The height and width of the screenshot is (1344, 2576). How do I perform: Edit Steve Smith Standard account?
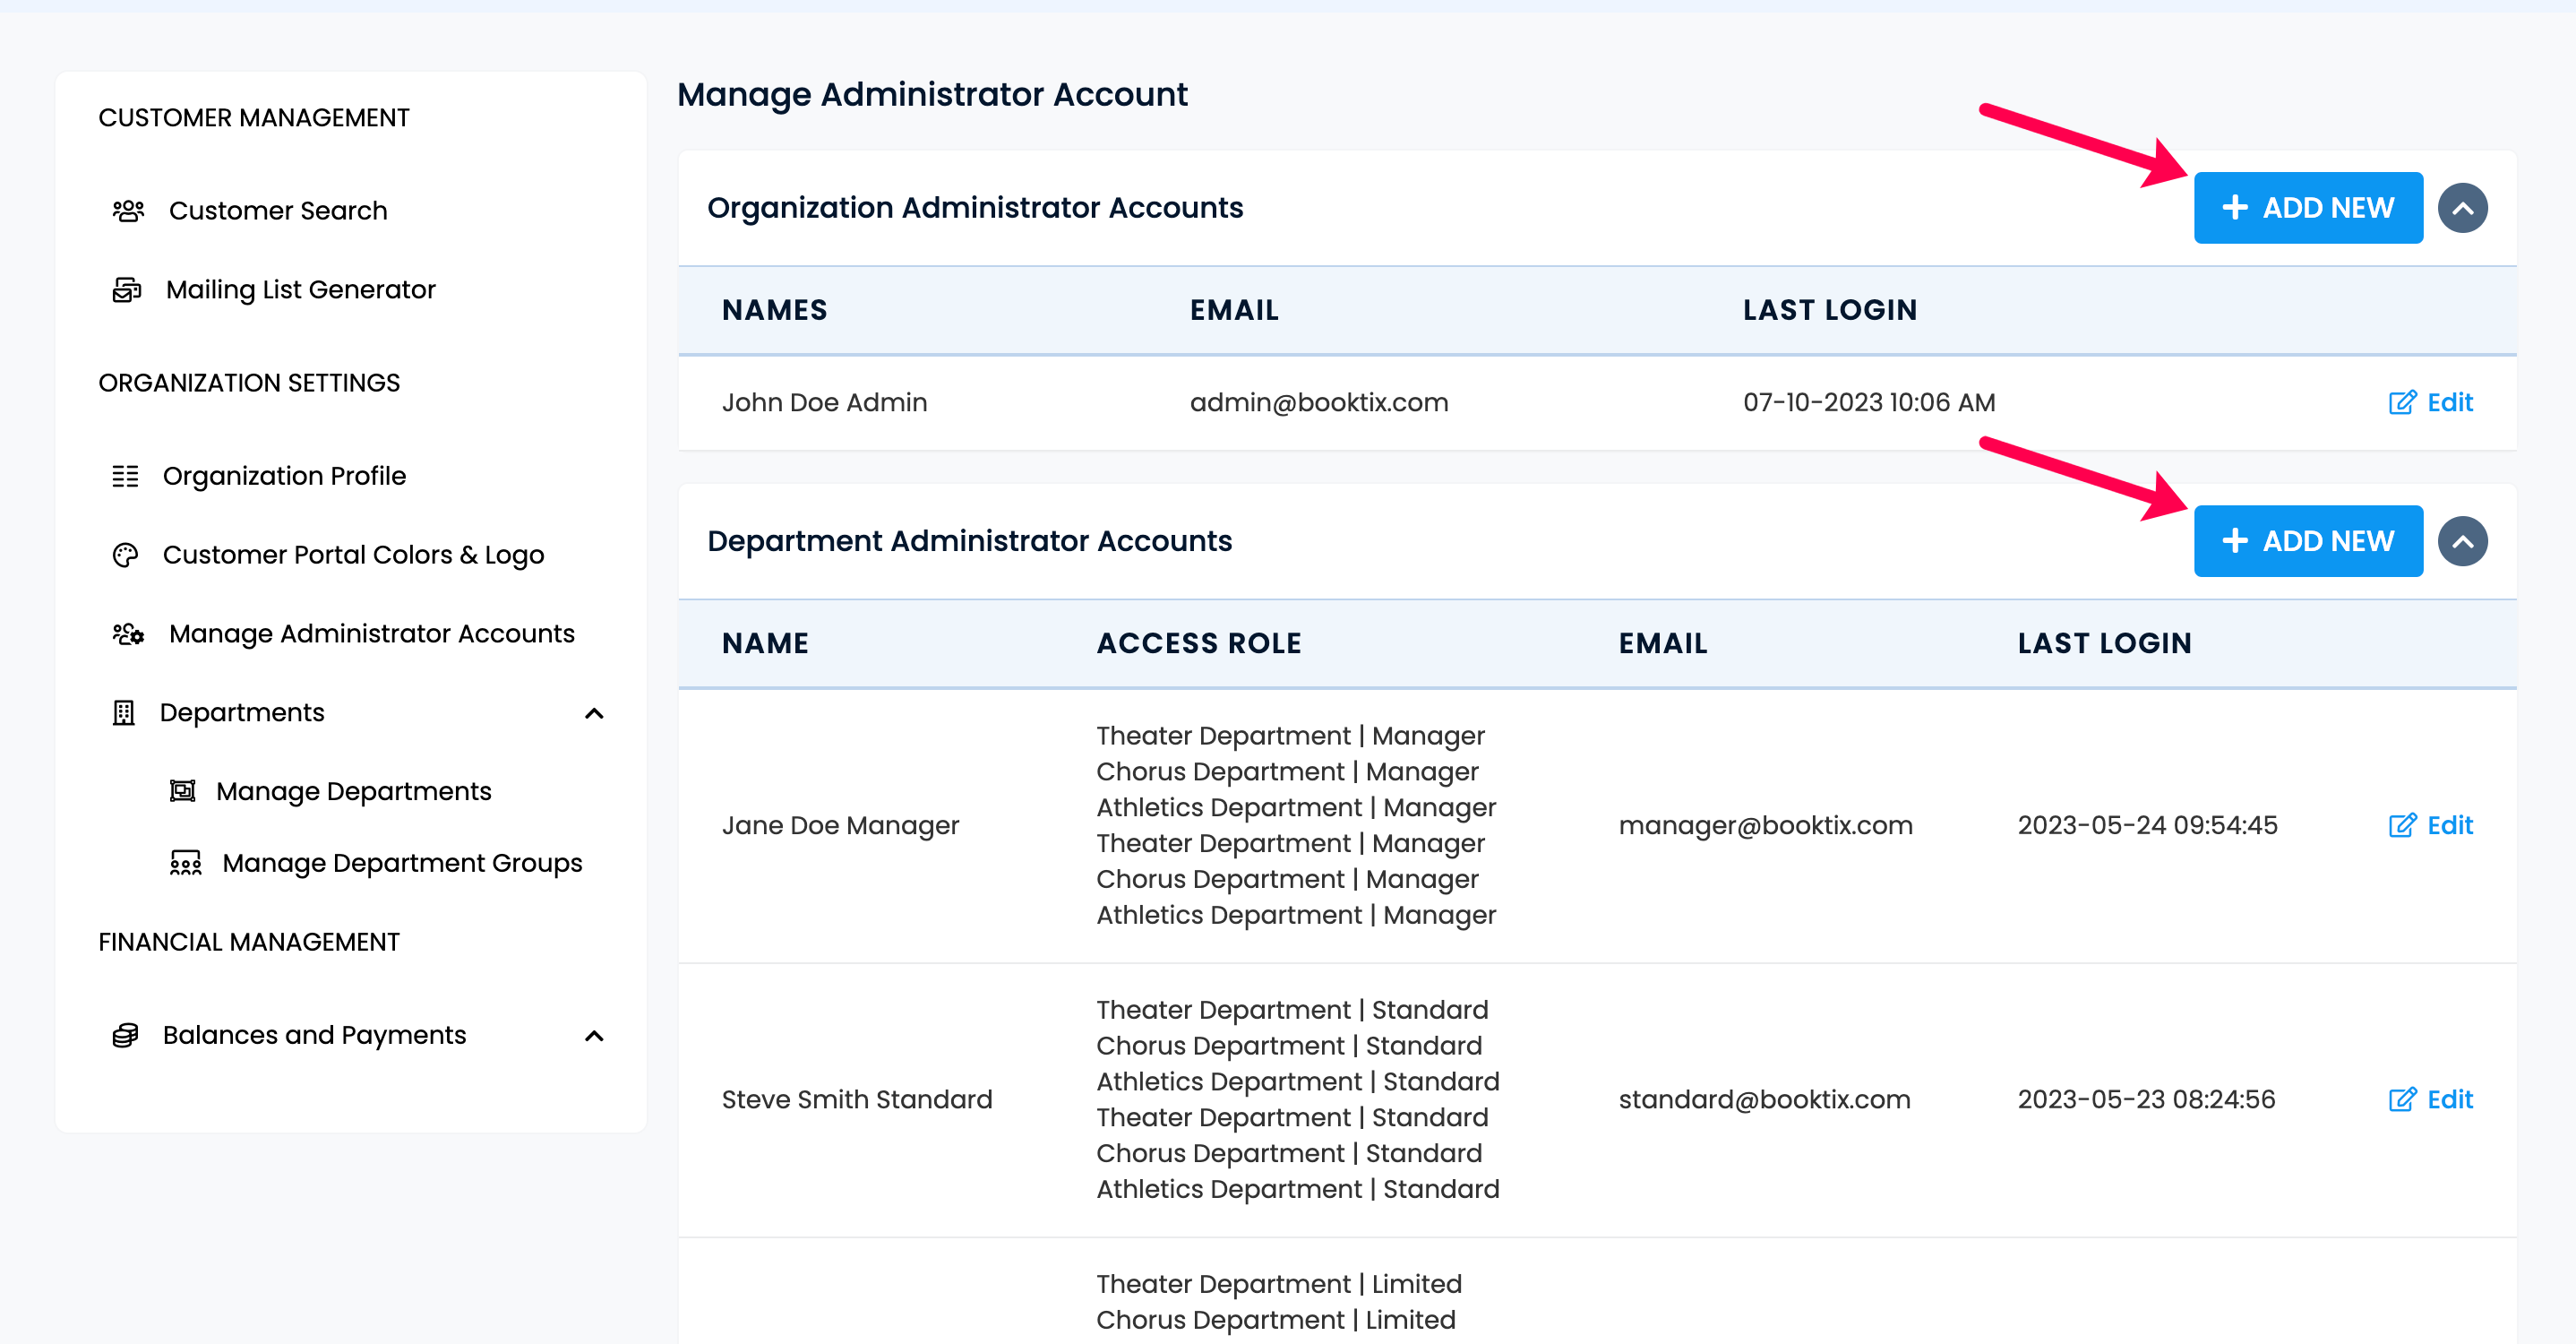(2431, 1100)
